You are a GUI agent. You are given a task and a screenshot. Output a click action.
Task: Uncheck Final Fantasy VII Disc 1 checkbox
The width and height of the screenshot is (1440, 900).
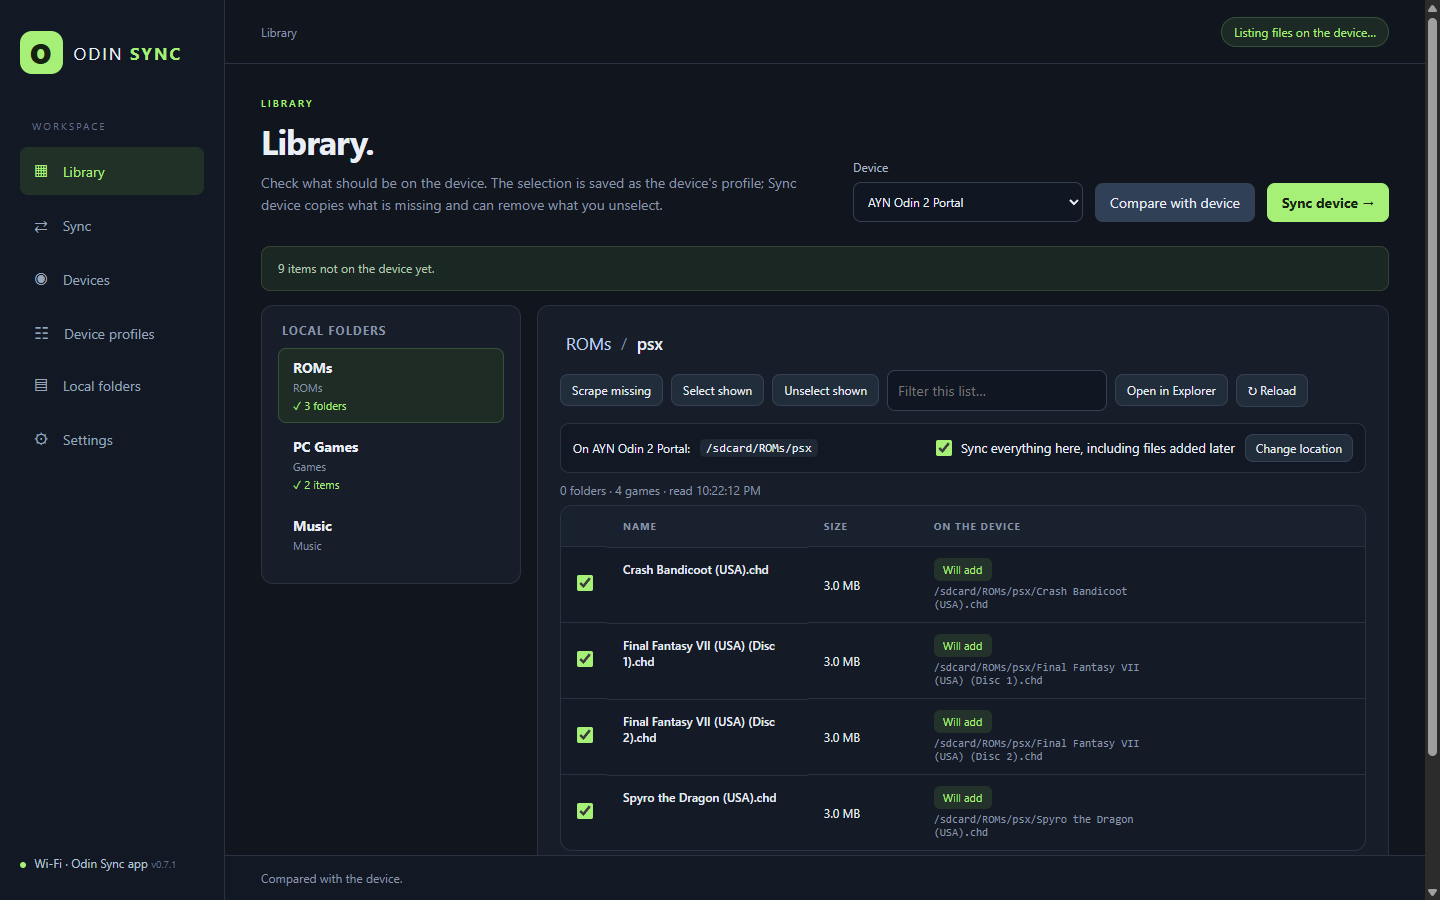point(585,659)
